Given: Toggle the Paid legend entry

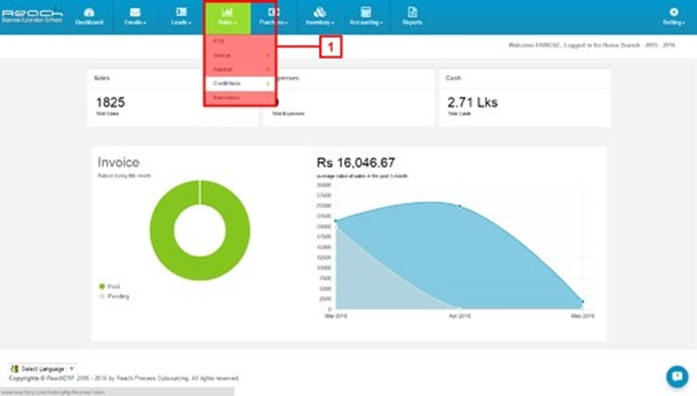Looking at the screenshot, I should click(x=109, y=287).
